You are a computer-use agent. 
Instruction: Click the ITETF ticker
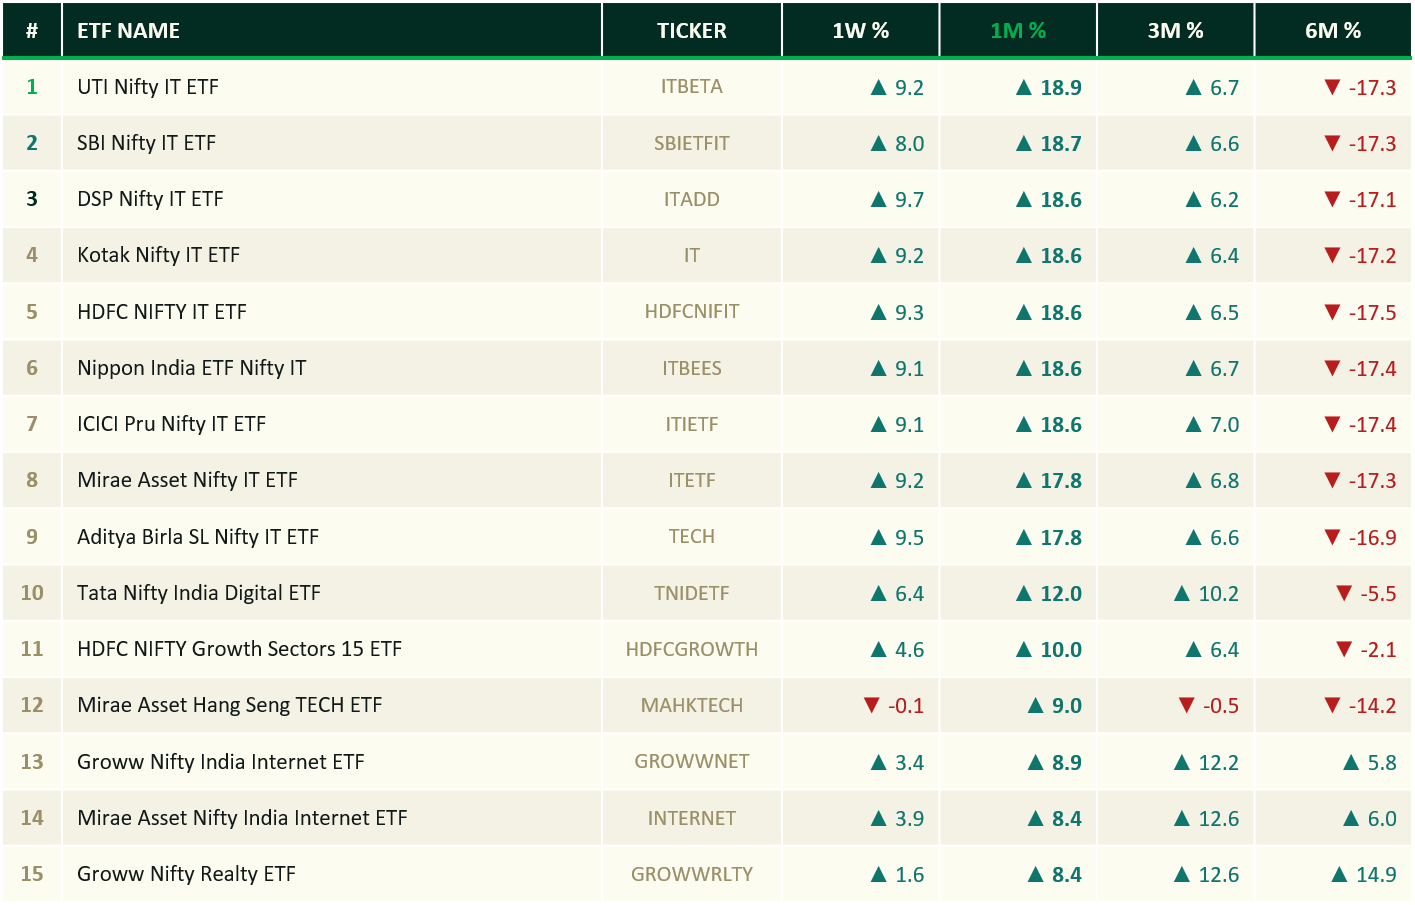tap(692, 480)
